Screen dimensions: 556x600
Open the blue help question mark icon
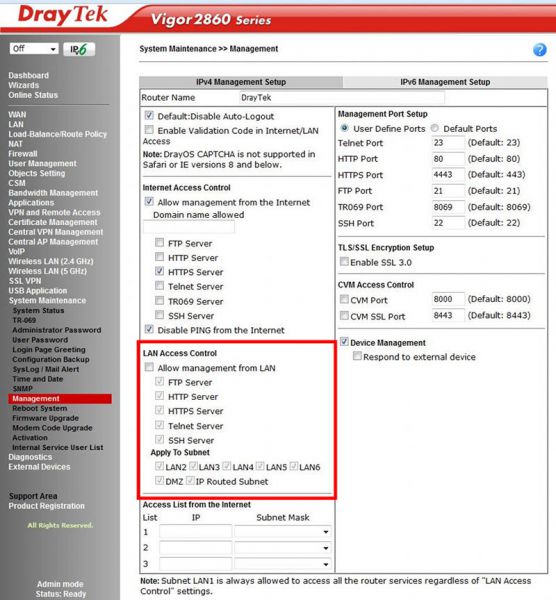click(540, 50)
